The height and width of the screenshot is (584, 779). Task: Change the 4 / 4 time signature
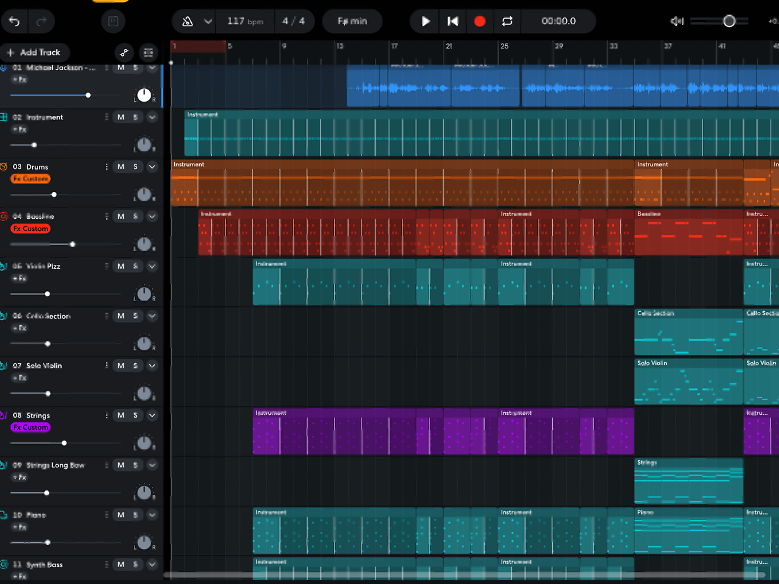[293, 21]
